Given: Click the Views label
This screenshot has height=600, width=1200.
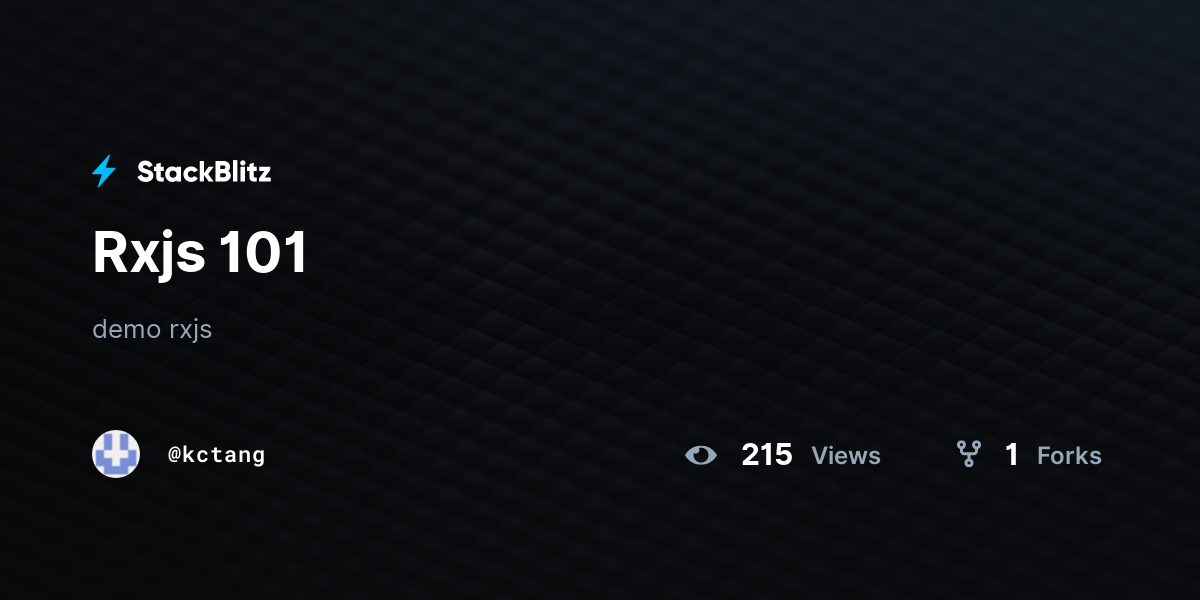Looking at the screenshot, I should (846, 456).
